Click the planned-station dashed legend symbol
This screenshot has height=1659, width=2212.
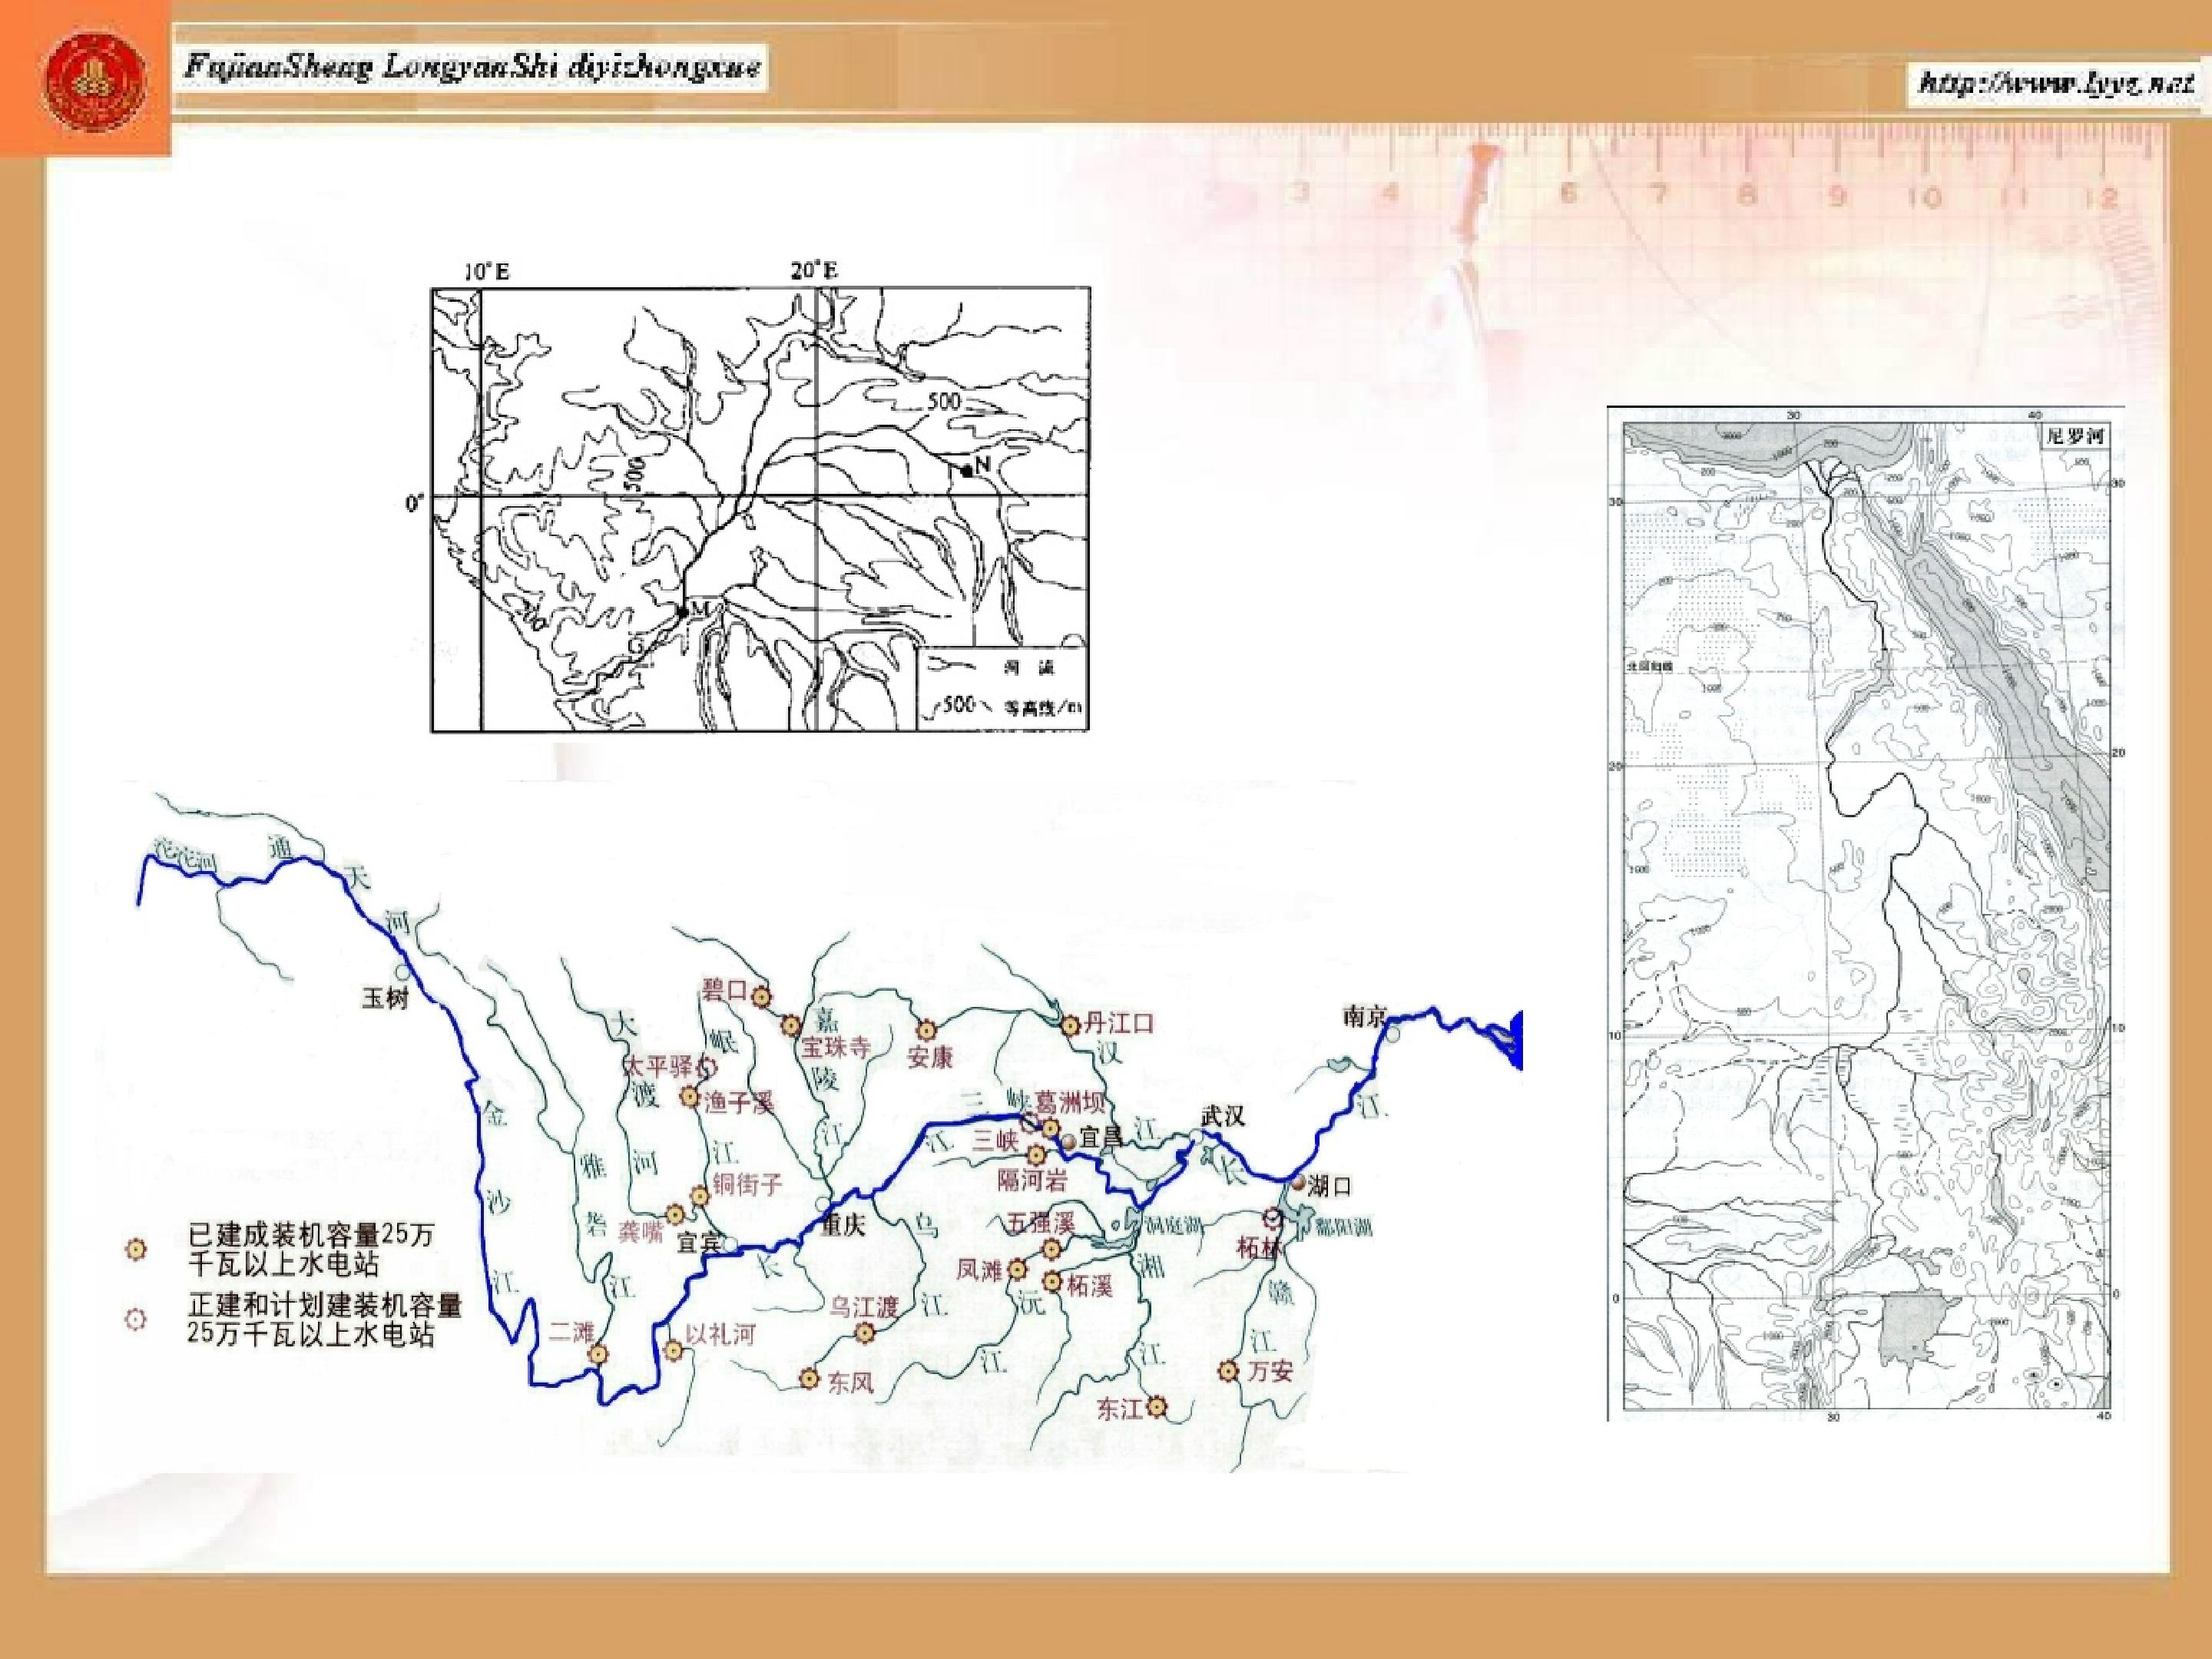click(136, 1319)
